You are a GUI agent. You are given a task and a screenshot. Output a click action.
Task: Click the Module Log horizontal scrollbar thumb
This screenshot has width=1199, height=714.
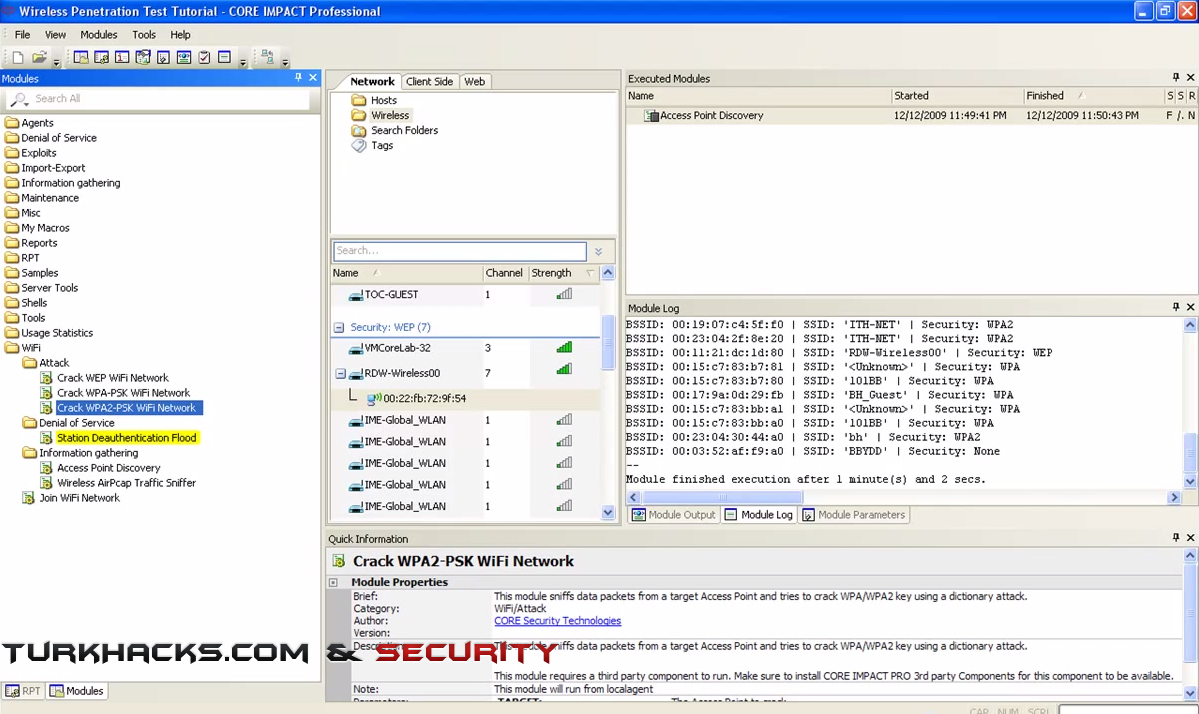pos(722,497)
